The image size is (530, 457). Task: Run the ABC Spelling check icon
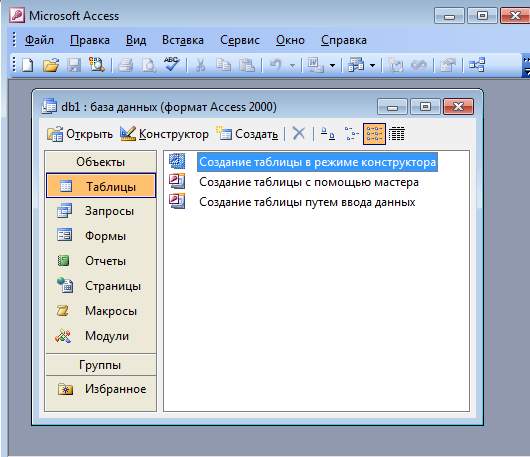pos(172,64)
